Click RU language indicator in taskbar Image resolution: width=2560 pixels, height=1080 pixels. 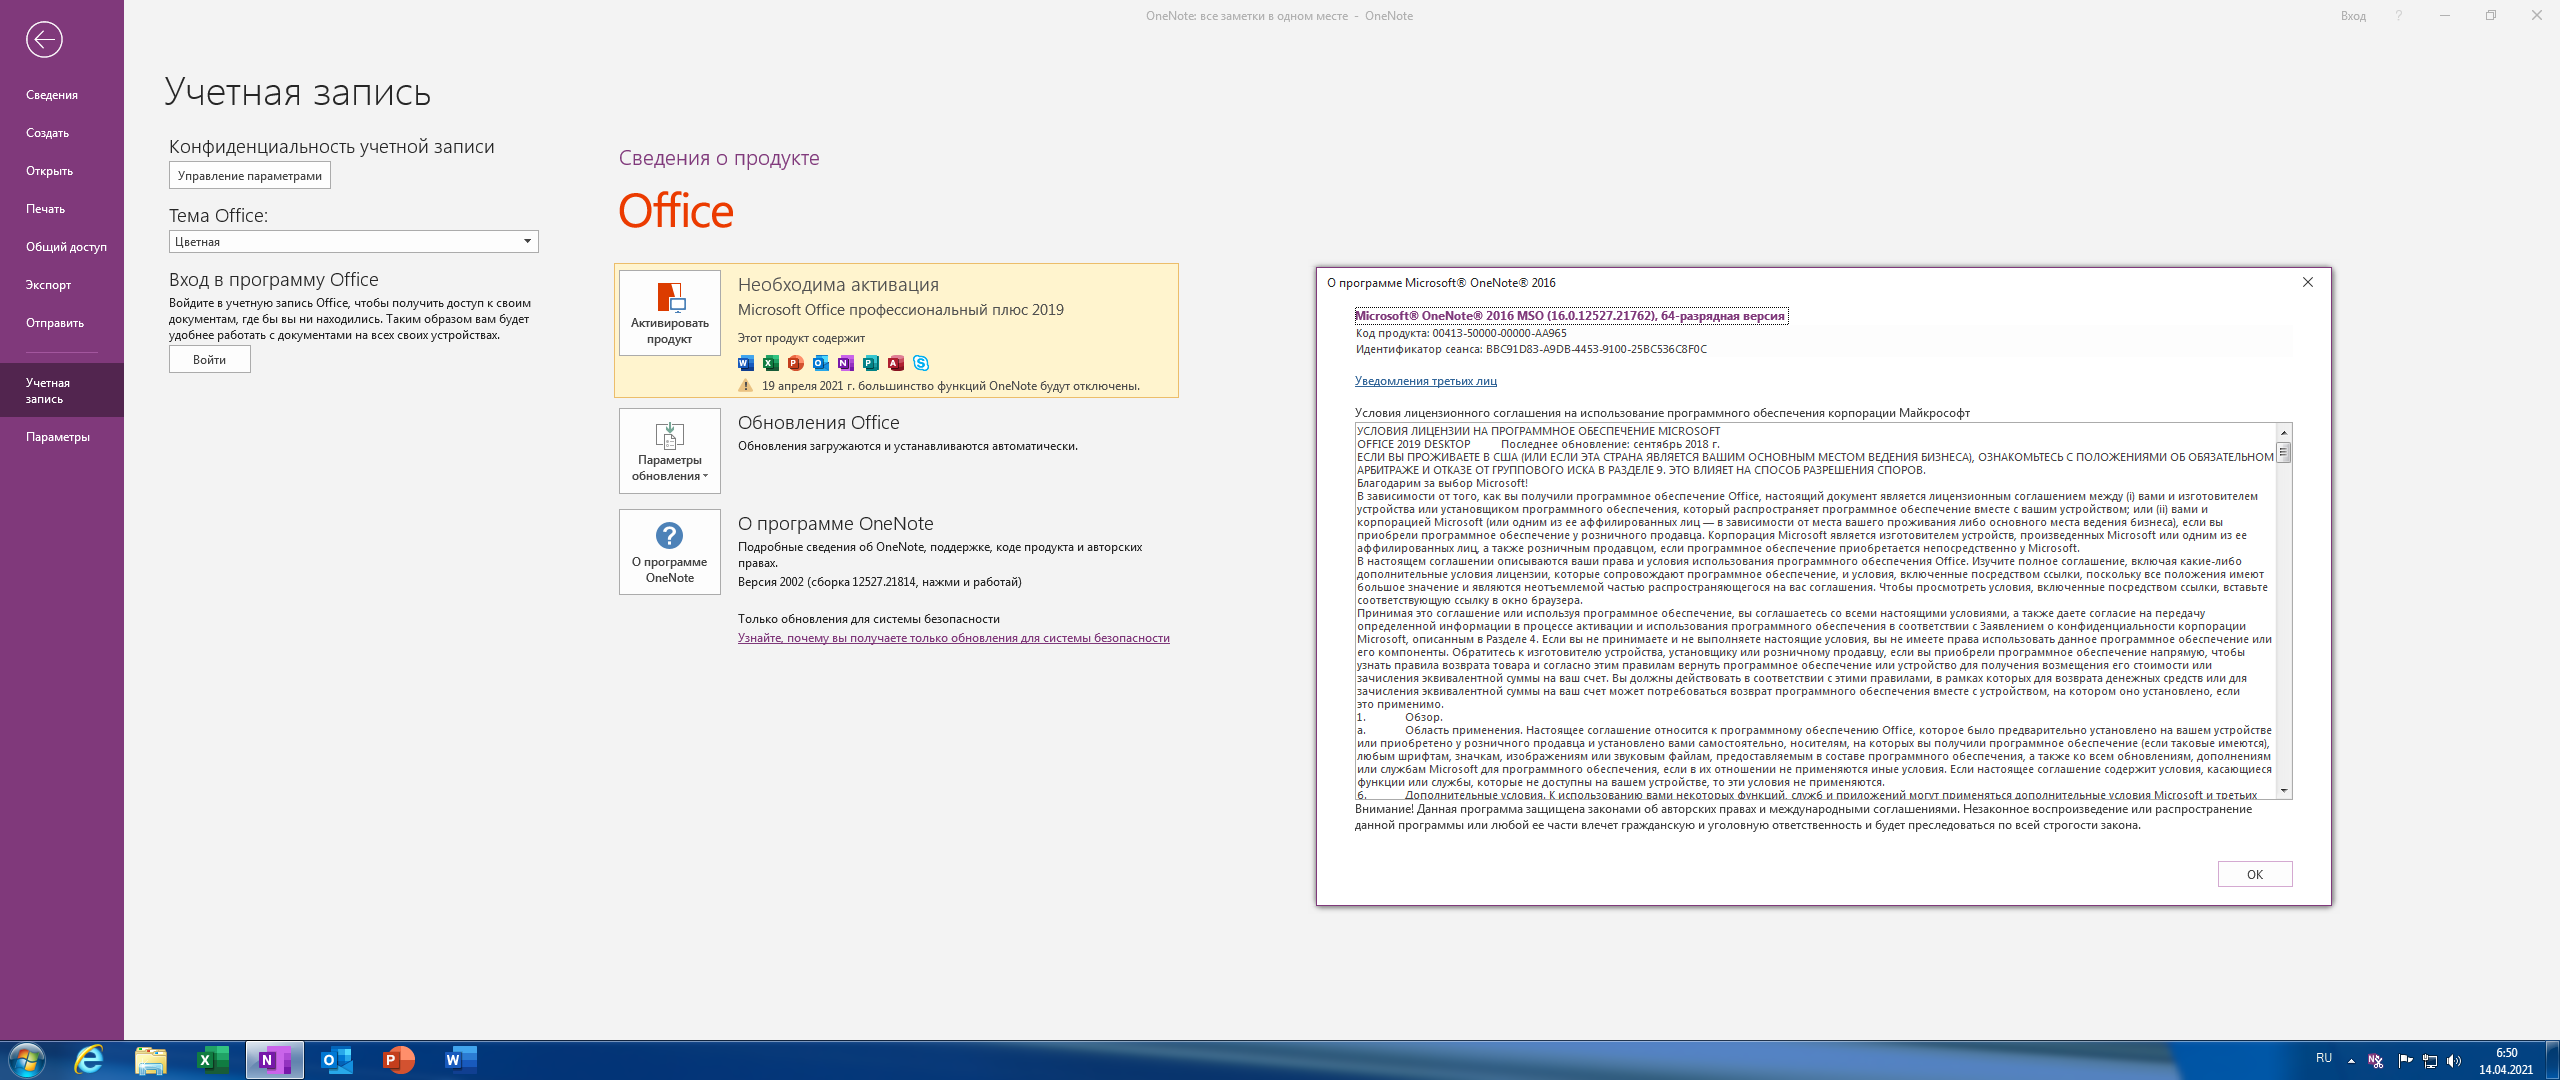point(2324,1058)
